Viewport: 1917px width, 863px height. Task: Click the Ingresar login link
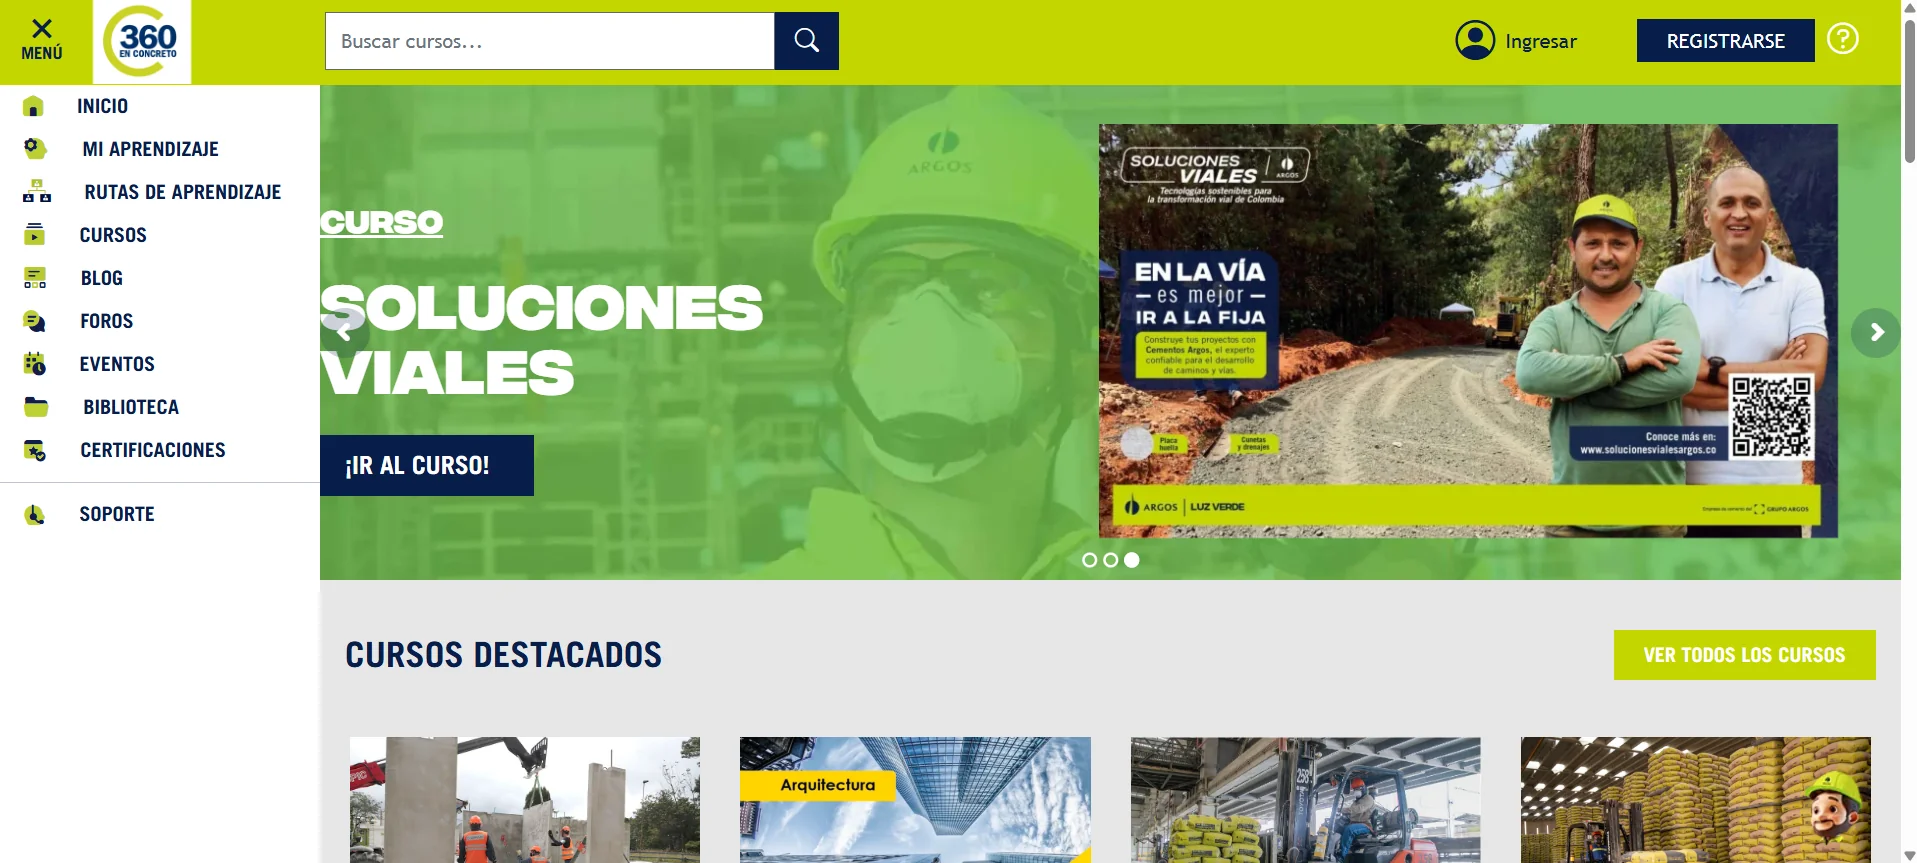[1540, 41]
